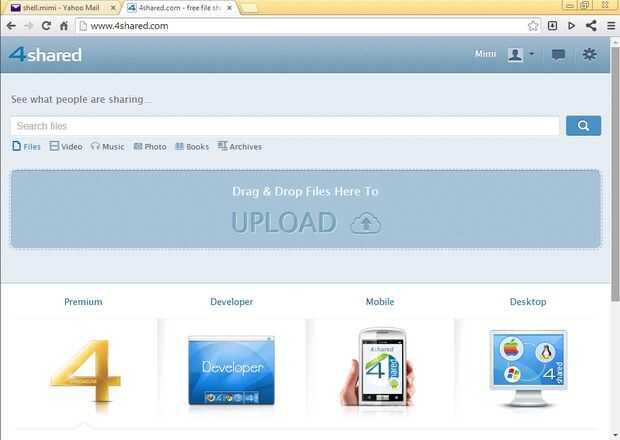Click the UPLOAD text in the drop zone

284,222
